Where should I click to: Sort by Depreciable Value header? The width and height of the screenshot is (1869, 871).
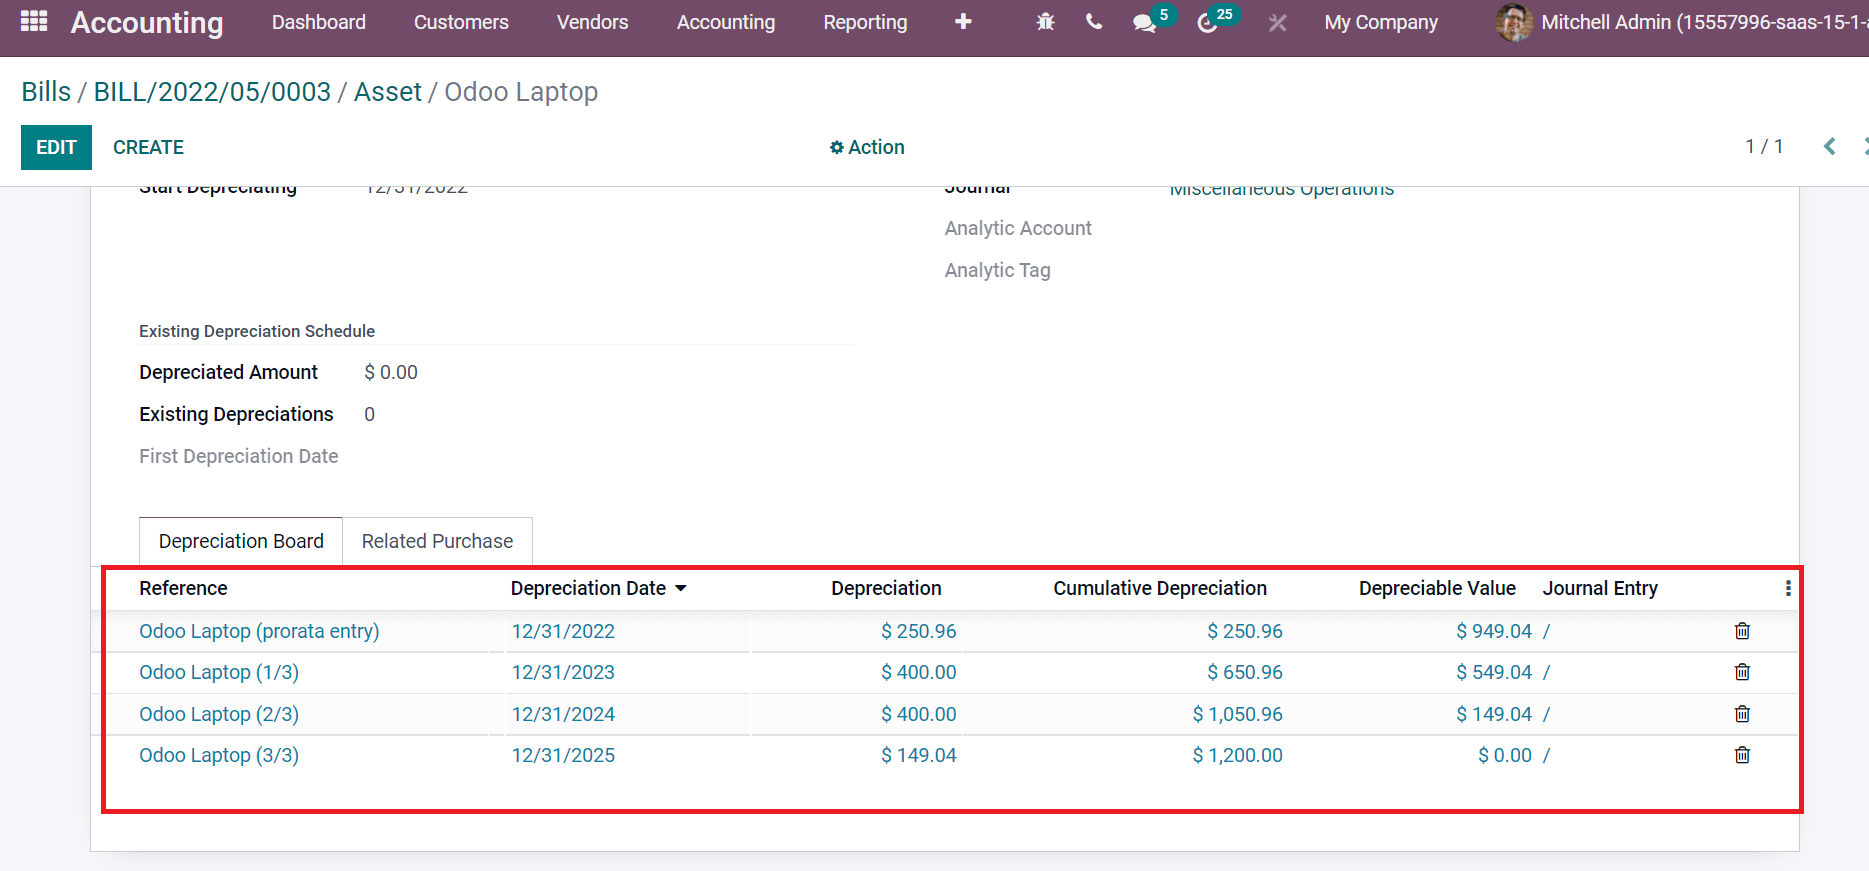(x=1437, y=588)
